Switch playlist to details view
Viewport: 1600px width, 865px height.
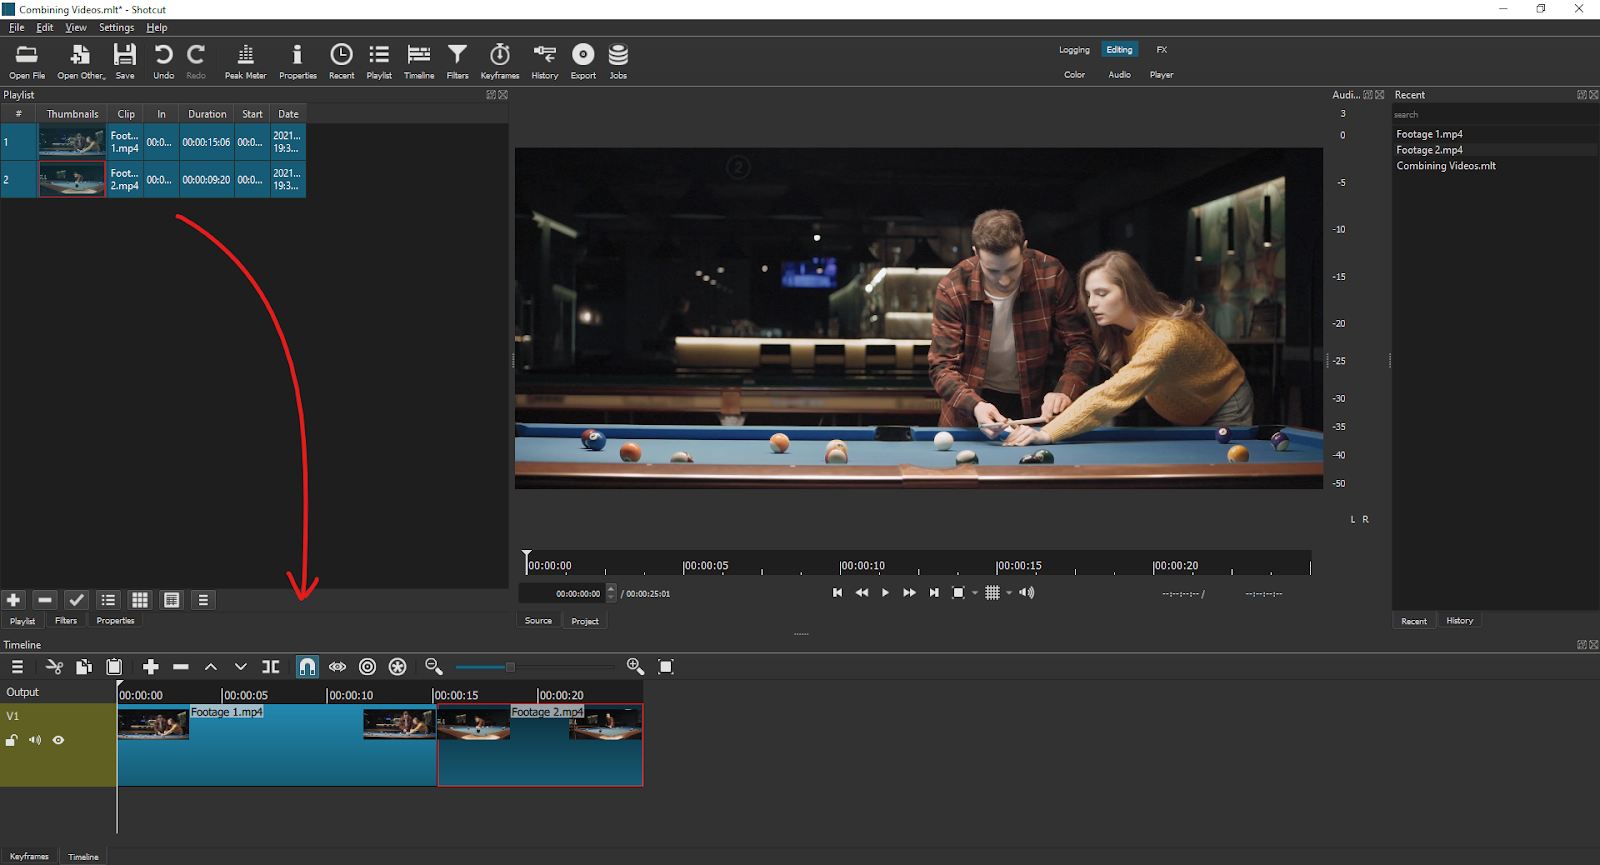108,600
